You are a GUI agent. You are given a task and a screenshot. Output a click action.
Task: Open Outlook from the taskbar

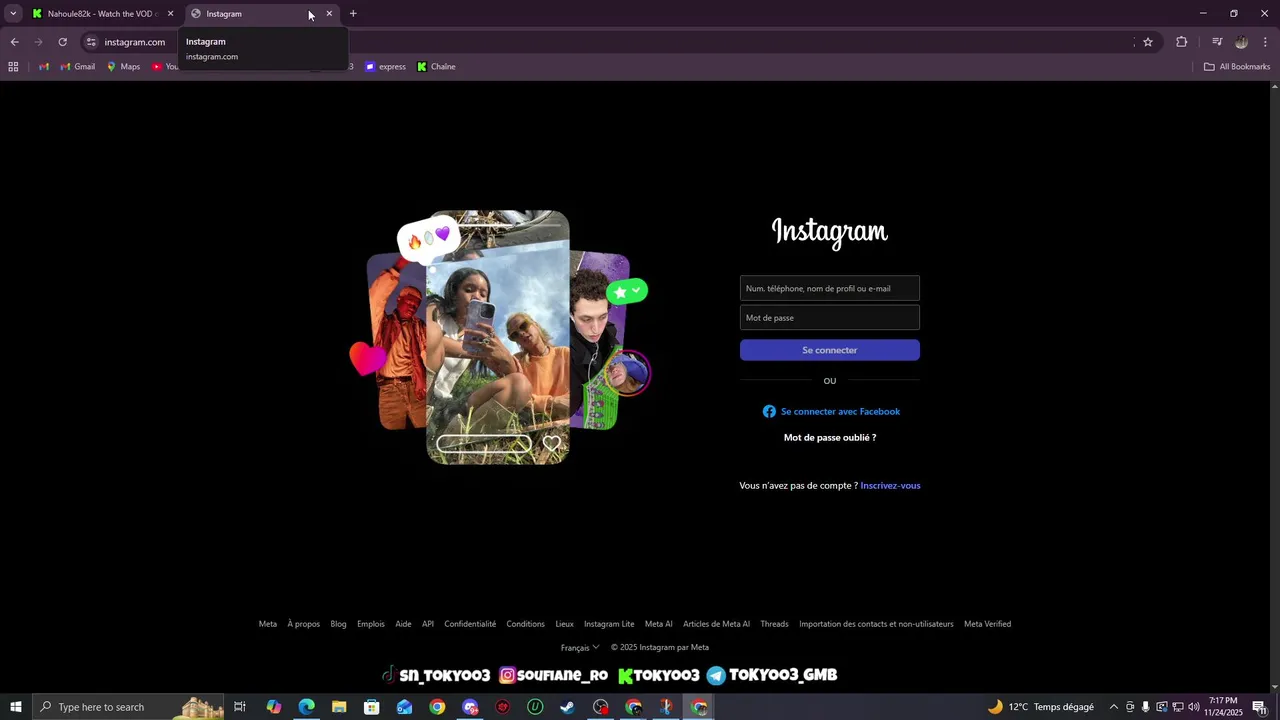(404, 707)
